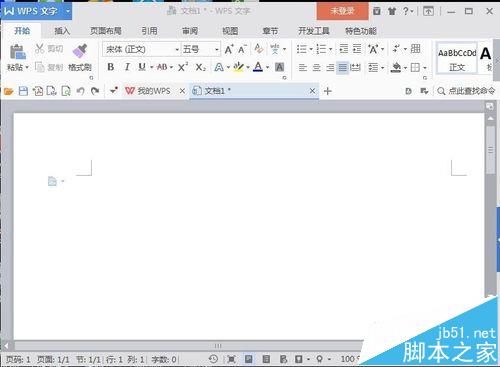The image size is (500, 367).
Task: Align text right
Action: coord(330,68)
